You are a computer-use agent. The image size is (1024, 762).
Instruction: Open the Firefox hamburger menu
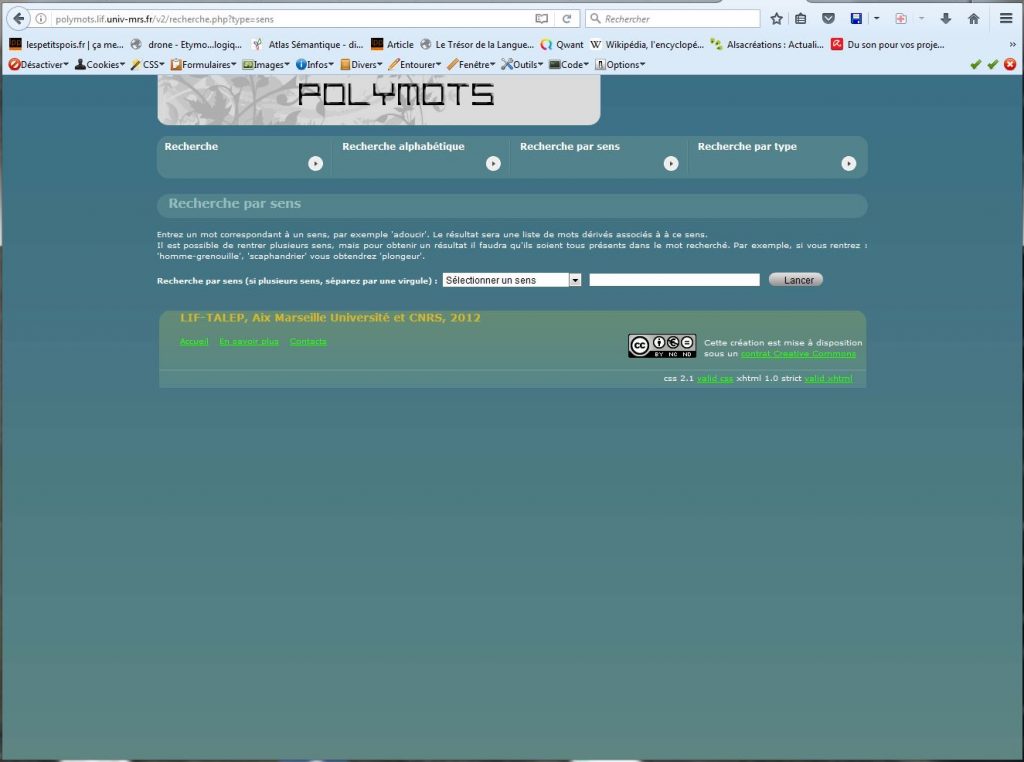click(1005, 19)
